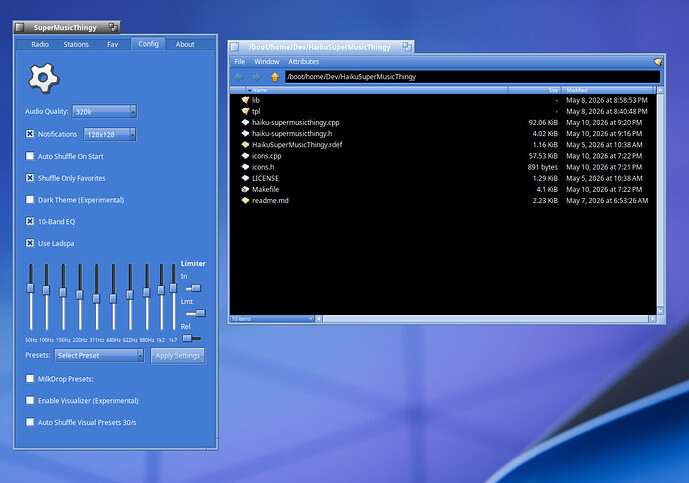Open the Select Preset dropdown

[99, 356]
